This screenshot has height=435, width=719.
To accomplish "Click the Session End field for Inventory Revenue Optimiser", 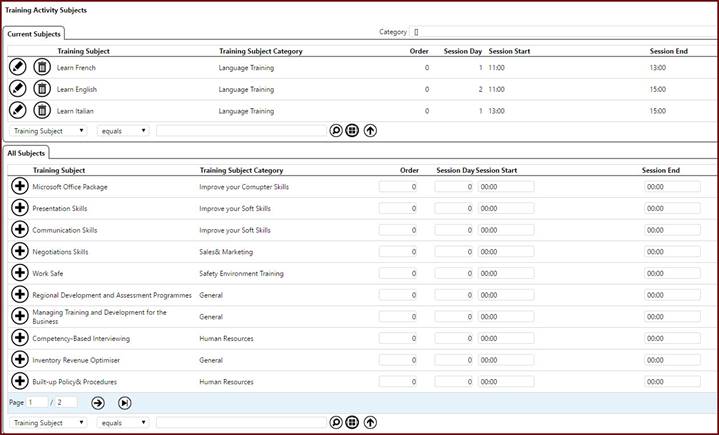I will 672,360.
